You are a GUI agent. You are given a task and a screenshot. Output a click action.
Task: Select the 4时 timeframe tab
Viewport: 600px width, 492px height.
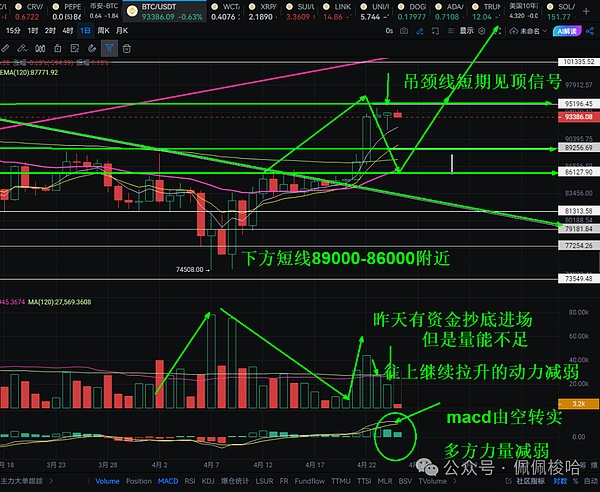point(67,31)
